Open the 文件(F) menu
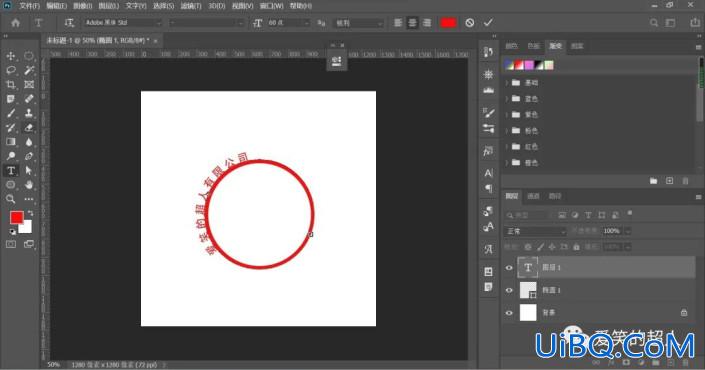The width and height of the screenshot is (705, 370). (x=30, y=6)
